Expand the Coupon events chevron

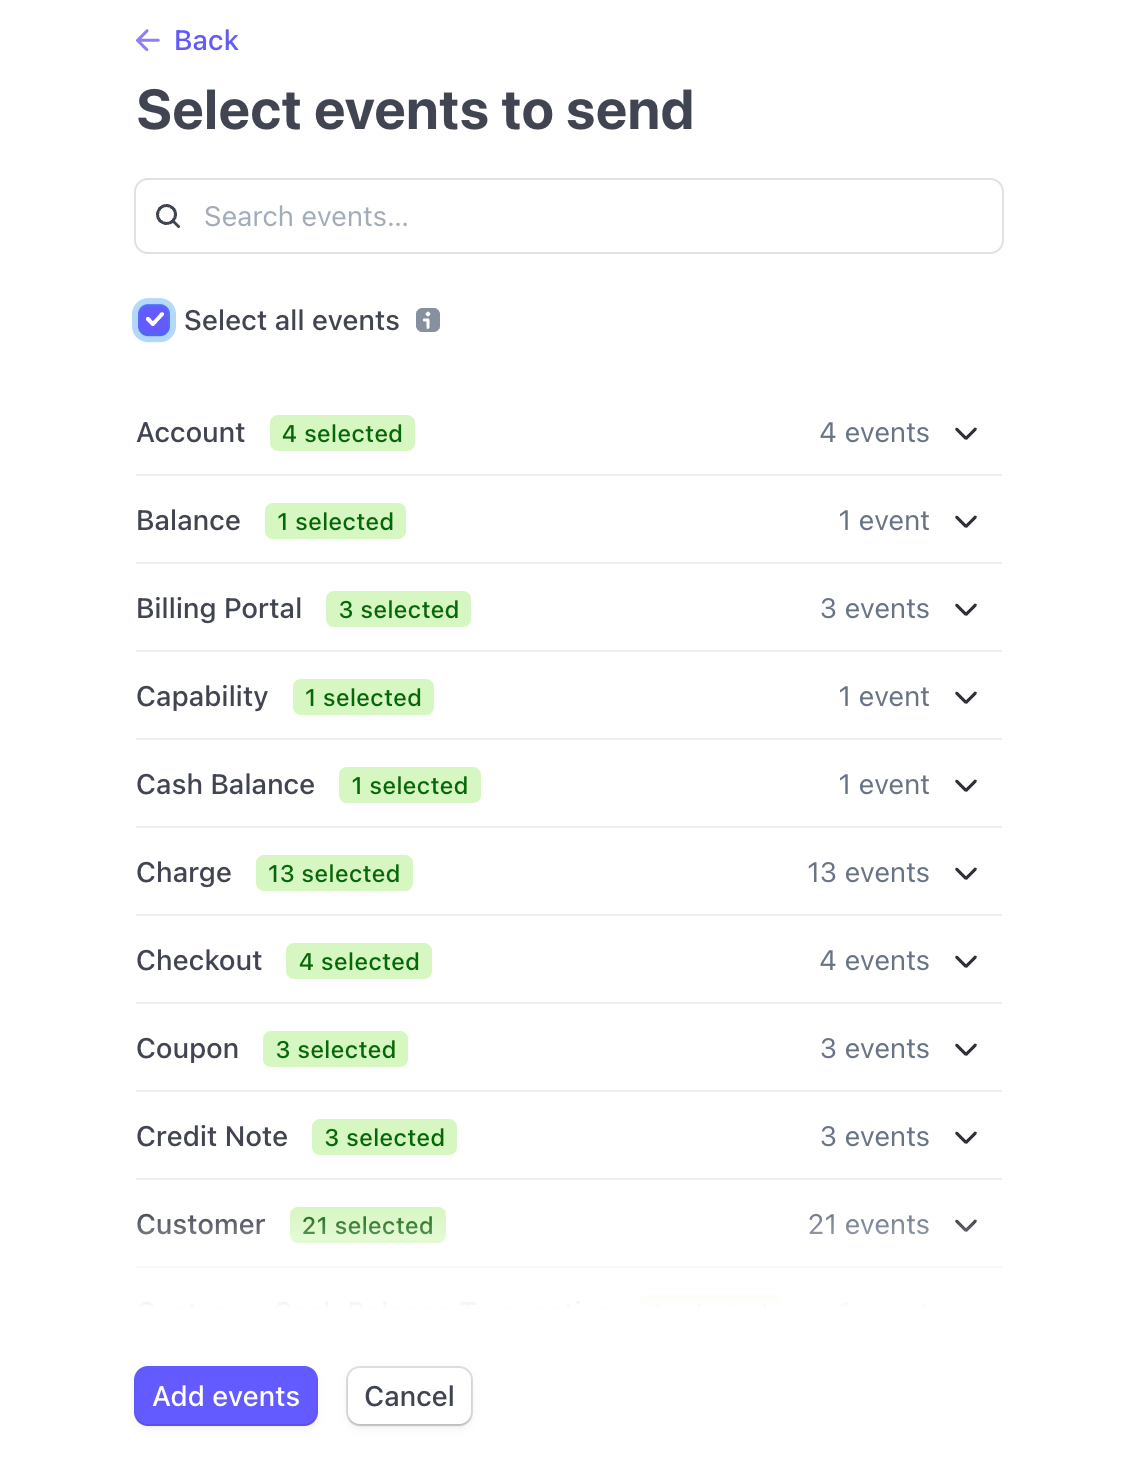tap(966, 1049)
